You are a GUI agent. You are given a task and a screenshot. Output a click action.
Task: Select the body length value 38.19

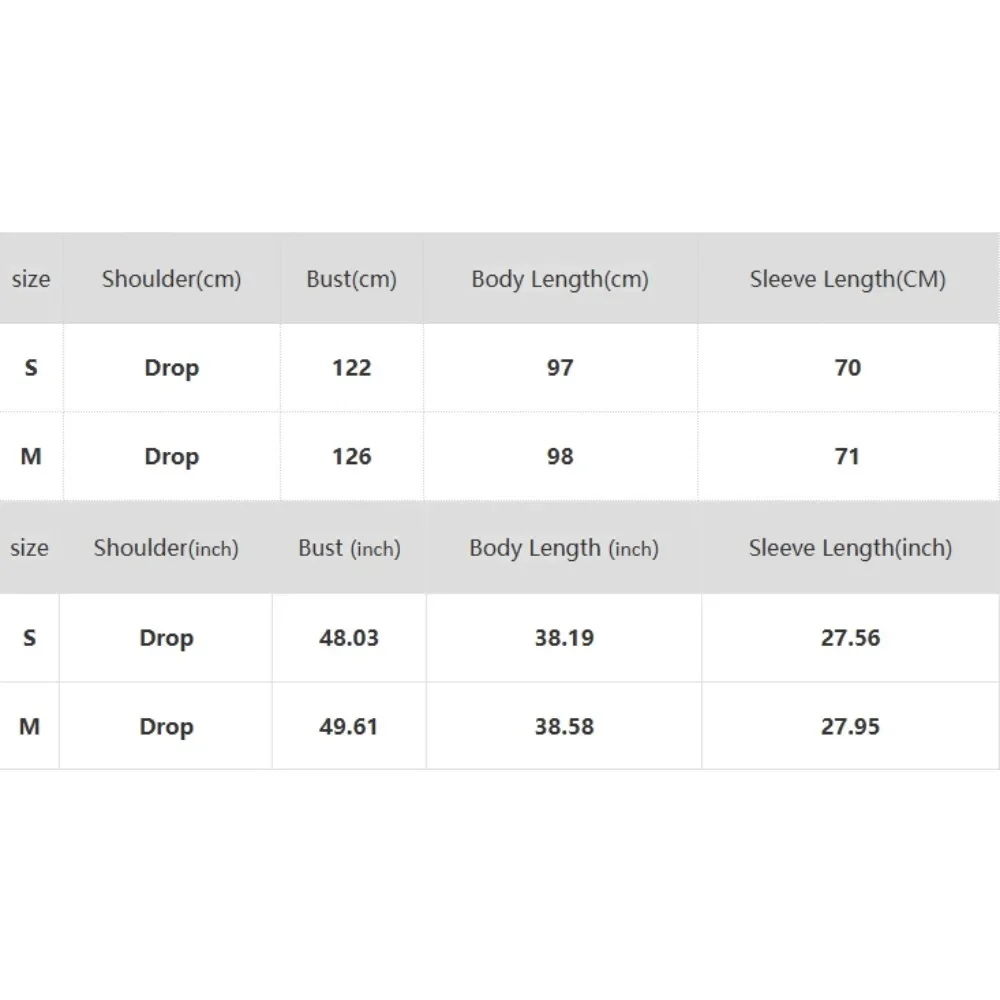(x=564, y=638)
